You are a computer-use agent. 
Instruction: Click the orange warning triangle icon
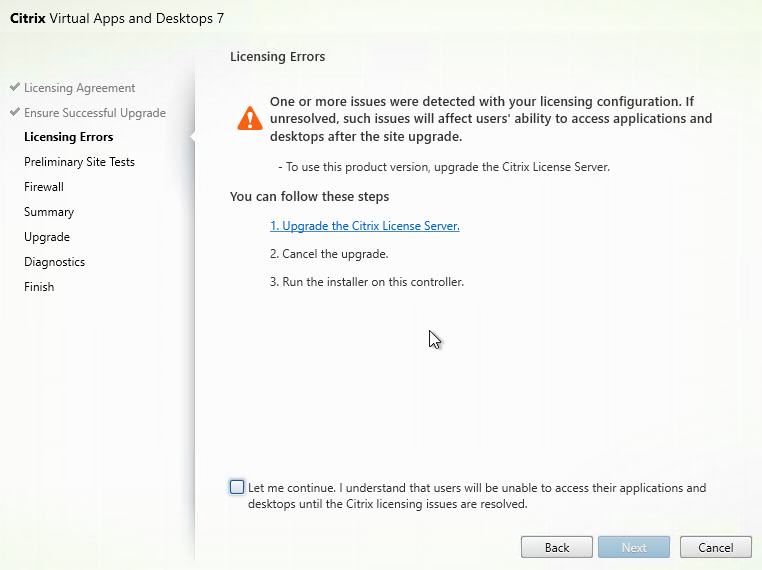250,118
